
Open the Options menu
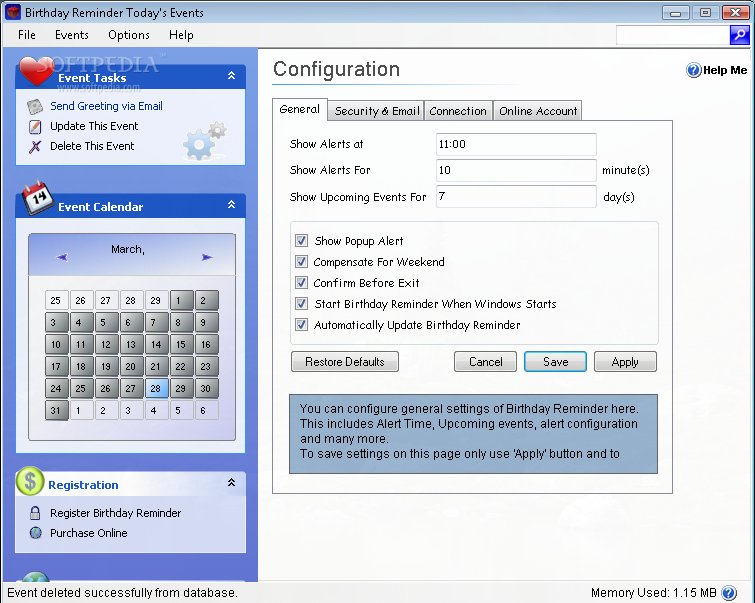point(129,35)
